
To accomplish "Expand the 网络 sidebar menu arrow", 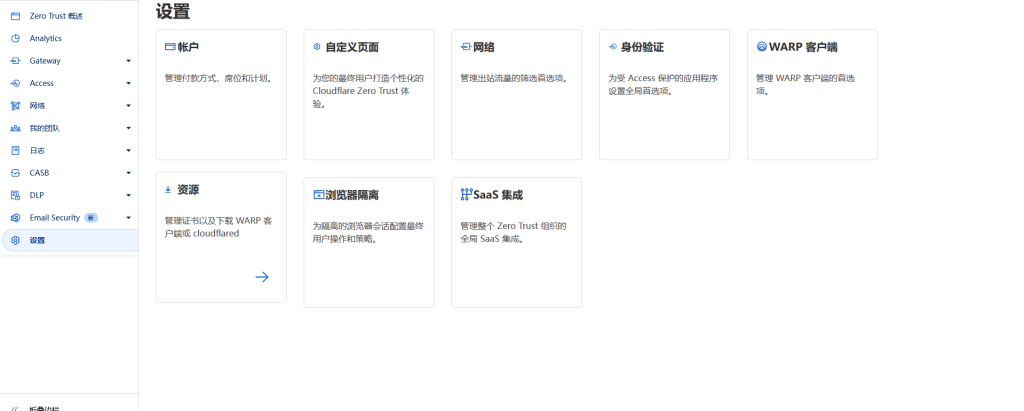I will coord(129,106).
